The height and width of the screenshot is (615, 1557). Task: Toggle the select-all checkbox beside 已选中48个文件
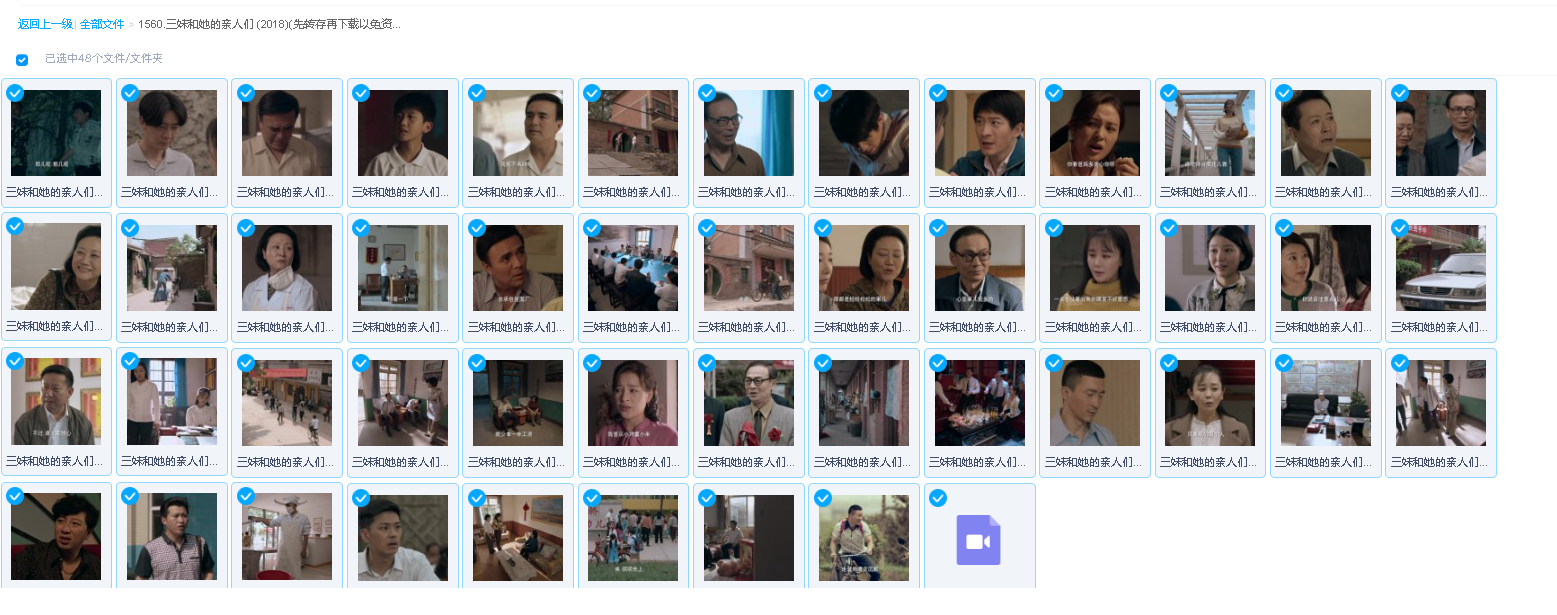point(22,60)
